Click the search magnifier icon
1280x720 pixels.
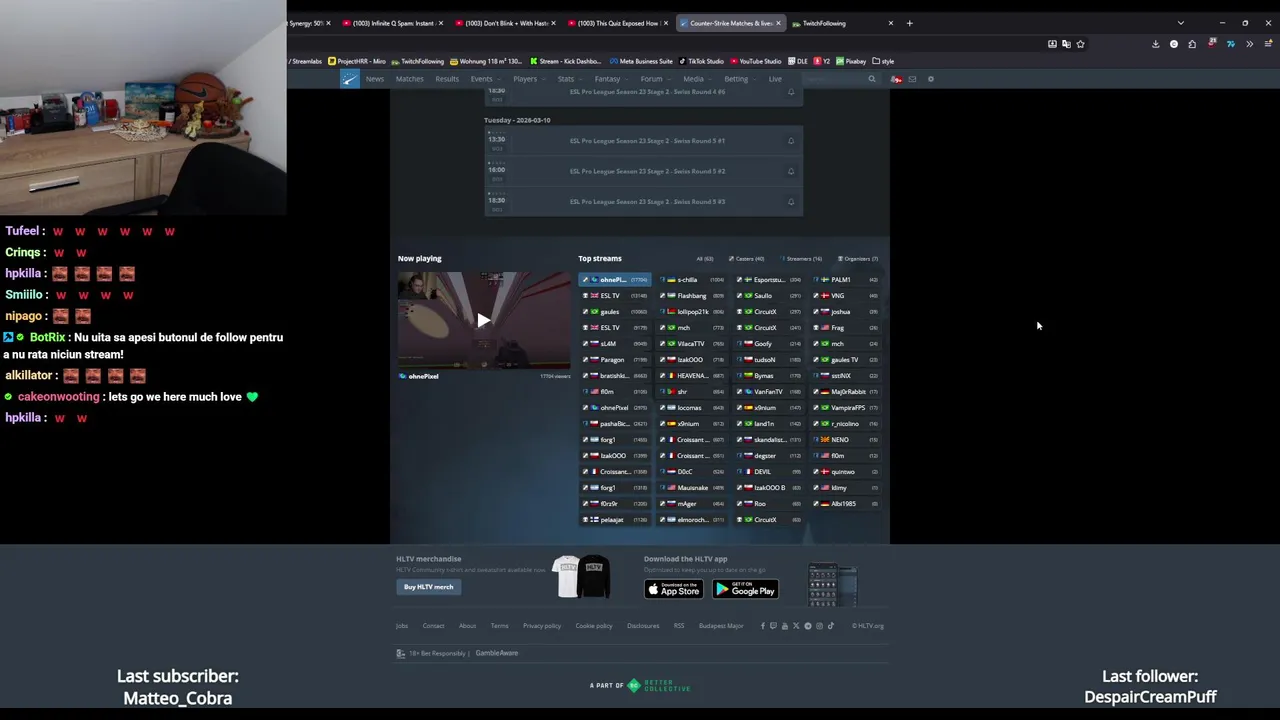pyautogui.click(x=871, y=79)
